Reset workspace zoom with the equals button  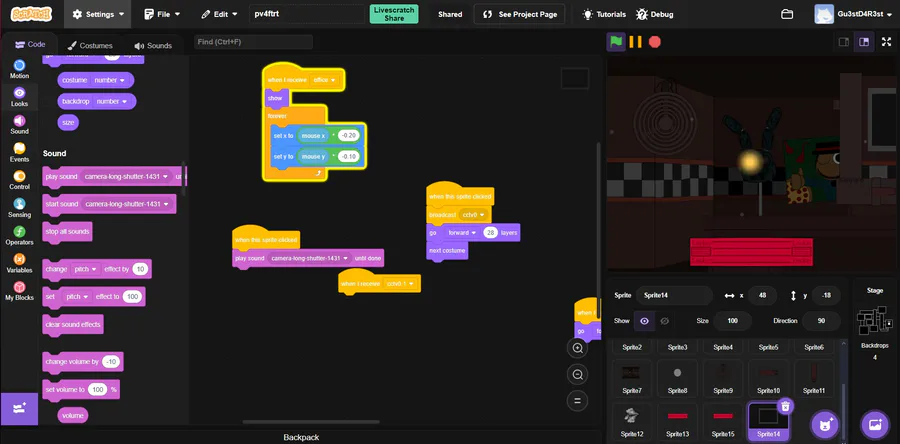pyautogui.click(x=577, y=401)
